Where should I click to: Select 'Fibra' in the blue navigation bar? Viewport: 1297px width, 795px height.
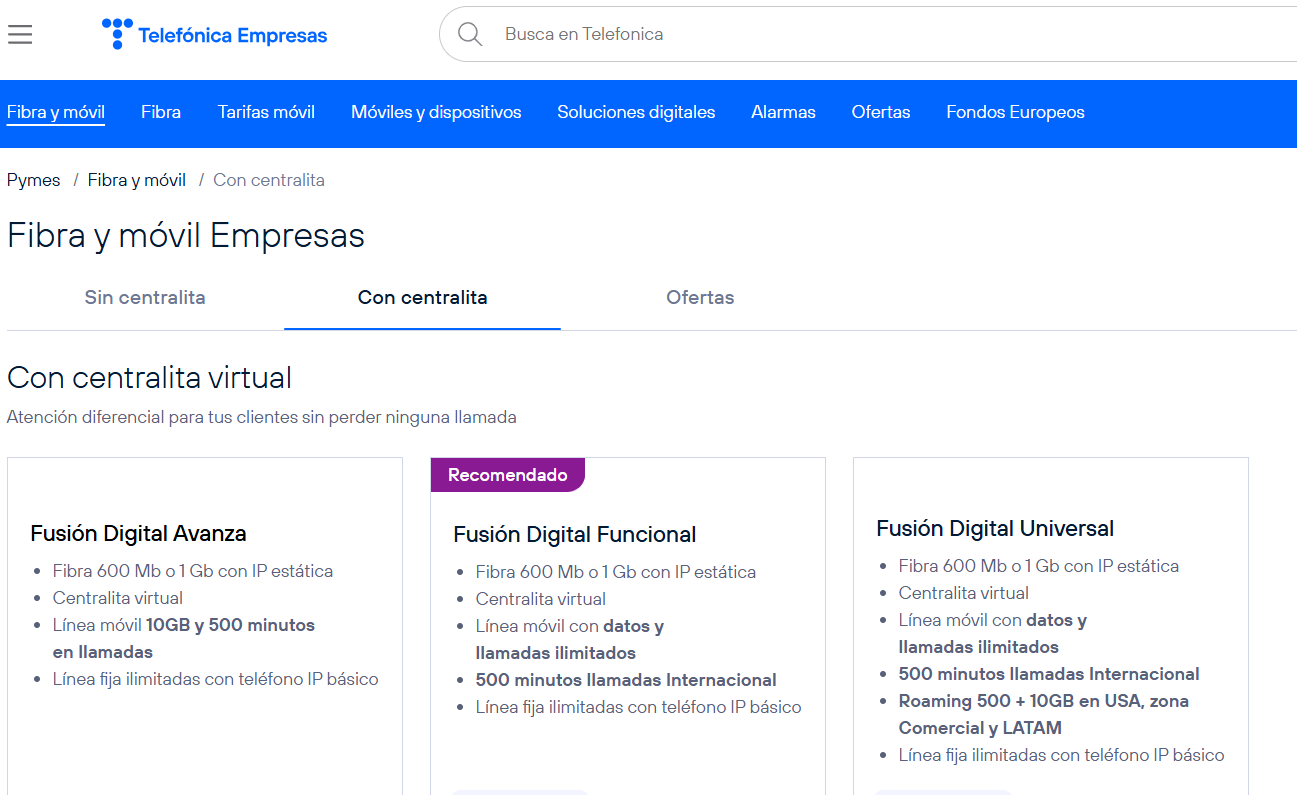click(161, 112)
